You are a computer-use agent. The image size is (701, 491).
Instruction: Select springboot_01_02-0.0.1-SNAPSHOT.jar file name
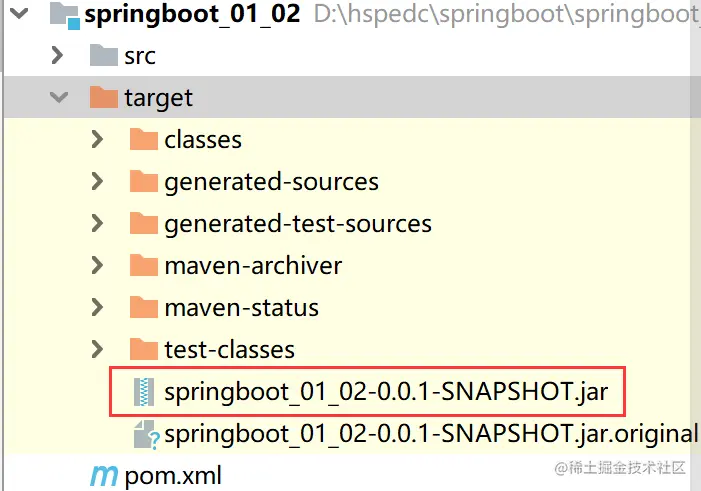coord(386,393)
